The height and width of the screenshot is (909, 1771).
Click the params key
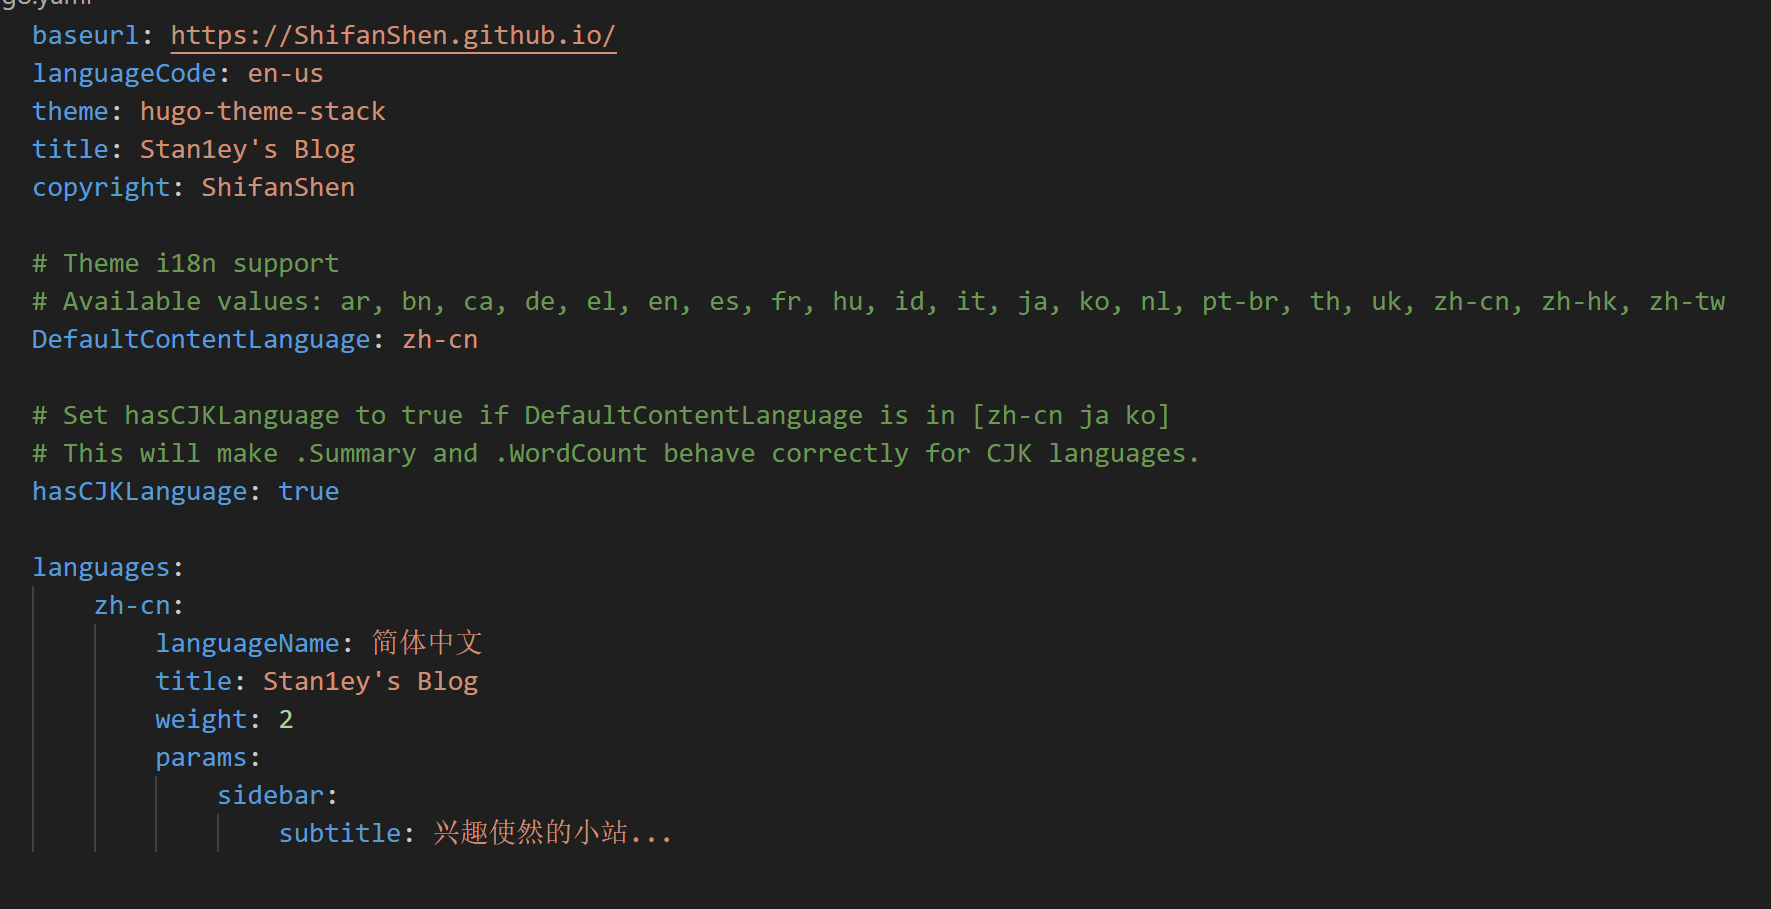[x=201, y=758]
